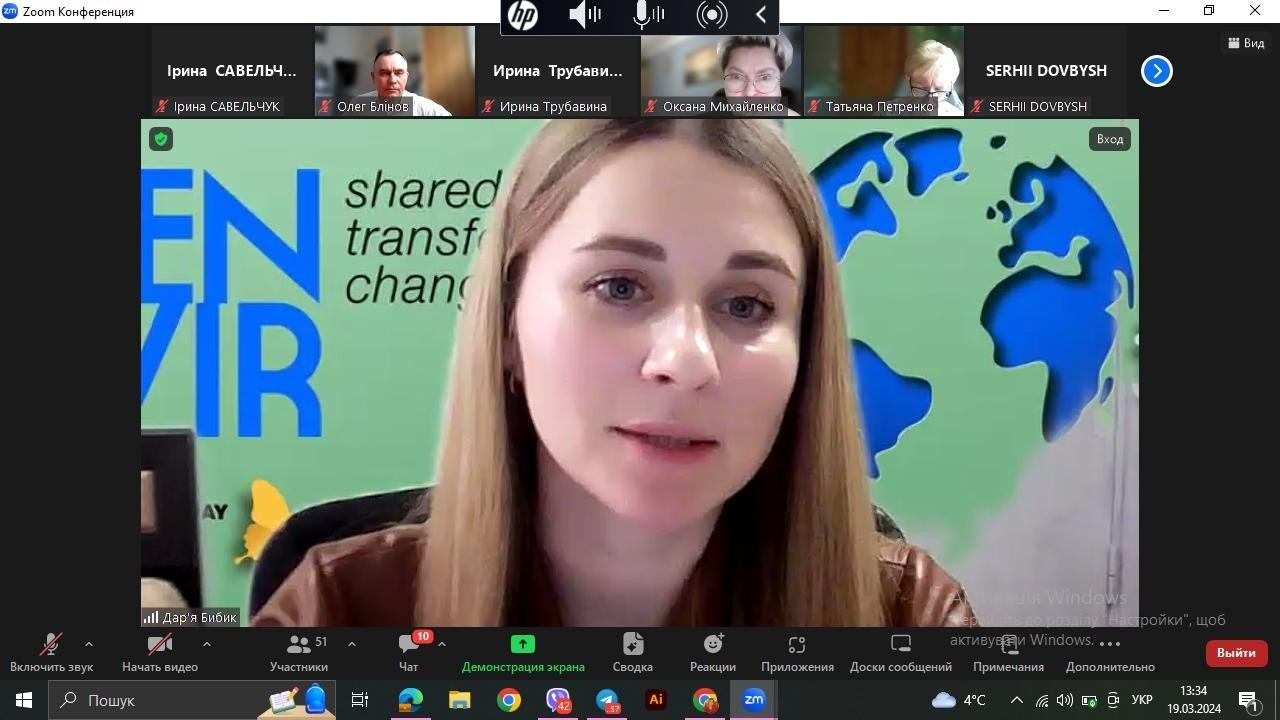Toggle microphone in HP overlay bar

coord(649,15)
